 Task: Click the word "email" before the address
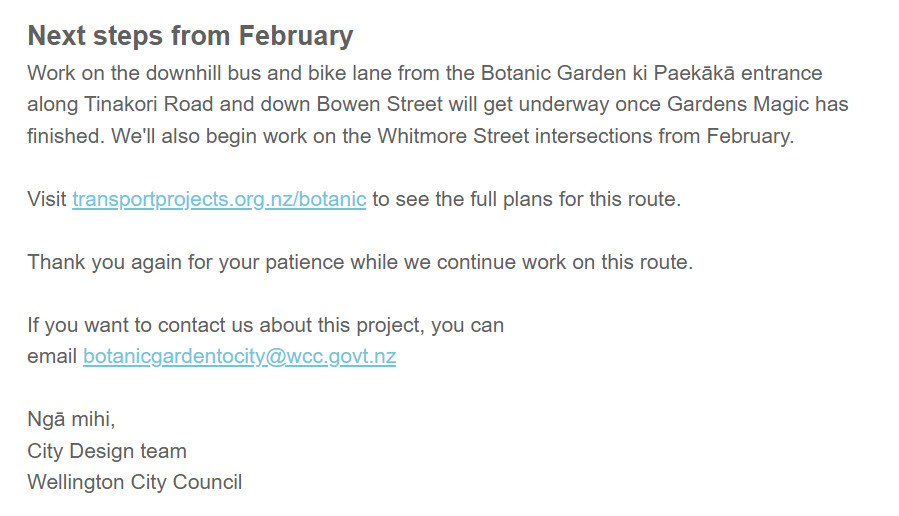[52, 356]
